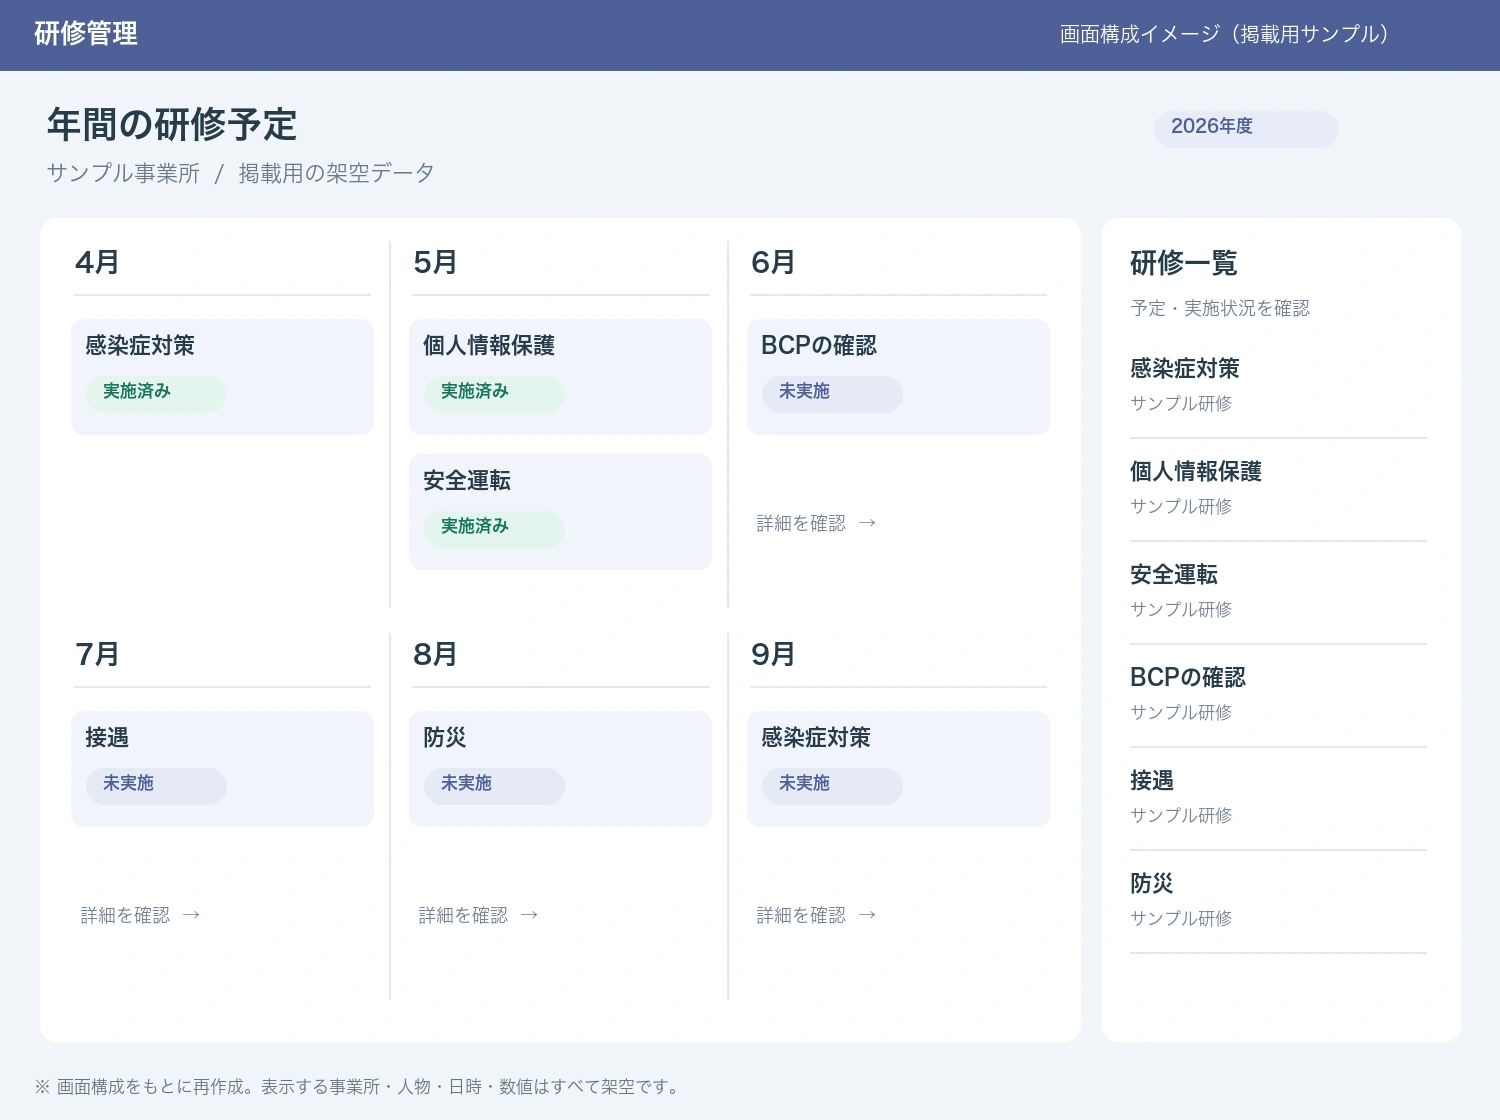This screenshot has height=1120, width=1500.
Task: Select 感染症対策 in the 研修一覧 list
Action: tap(1278, 386)
